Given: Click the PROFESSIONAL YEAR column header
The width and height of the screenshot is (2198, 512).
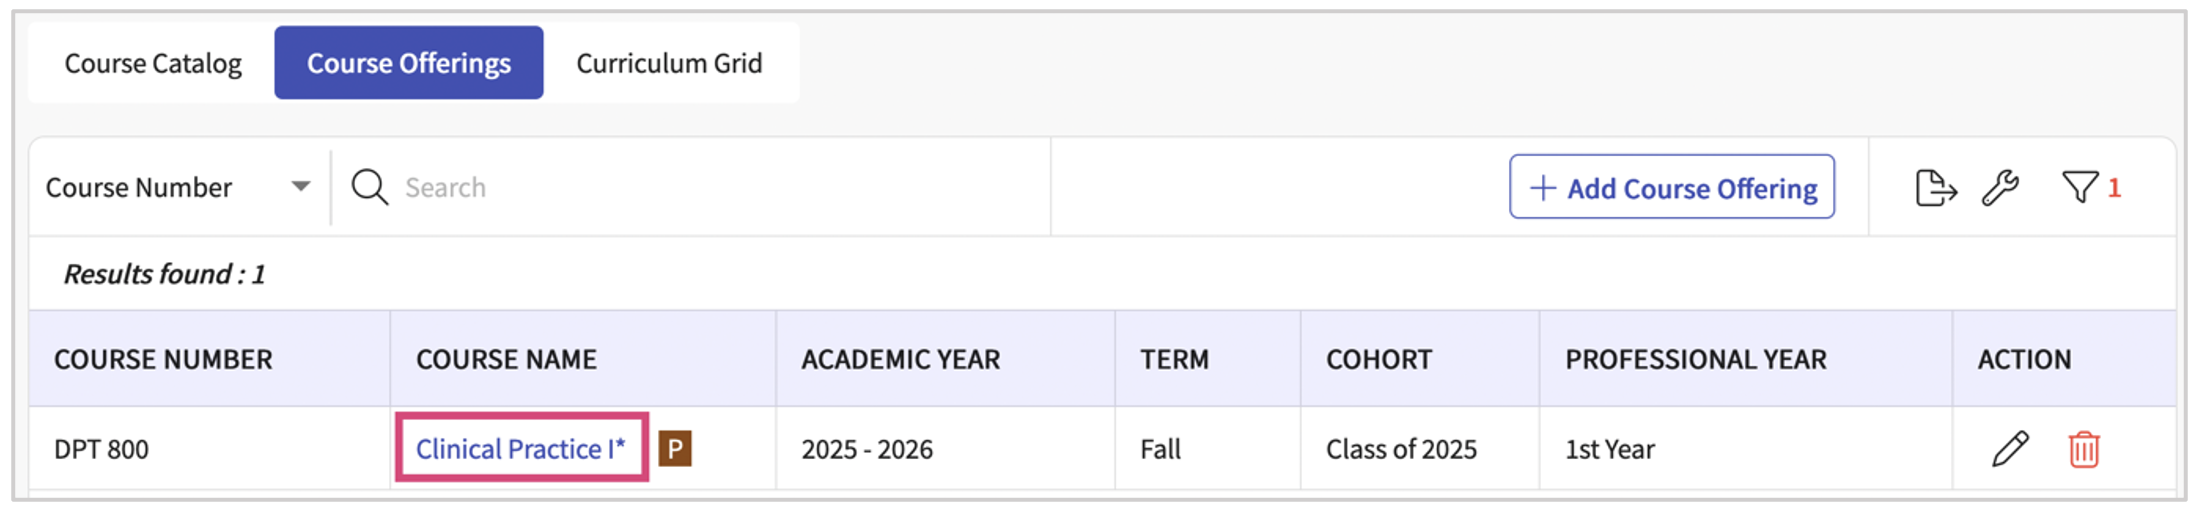Looking at the screenshot, I should (1695, 359).
